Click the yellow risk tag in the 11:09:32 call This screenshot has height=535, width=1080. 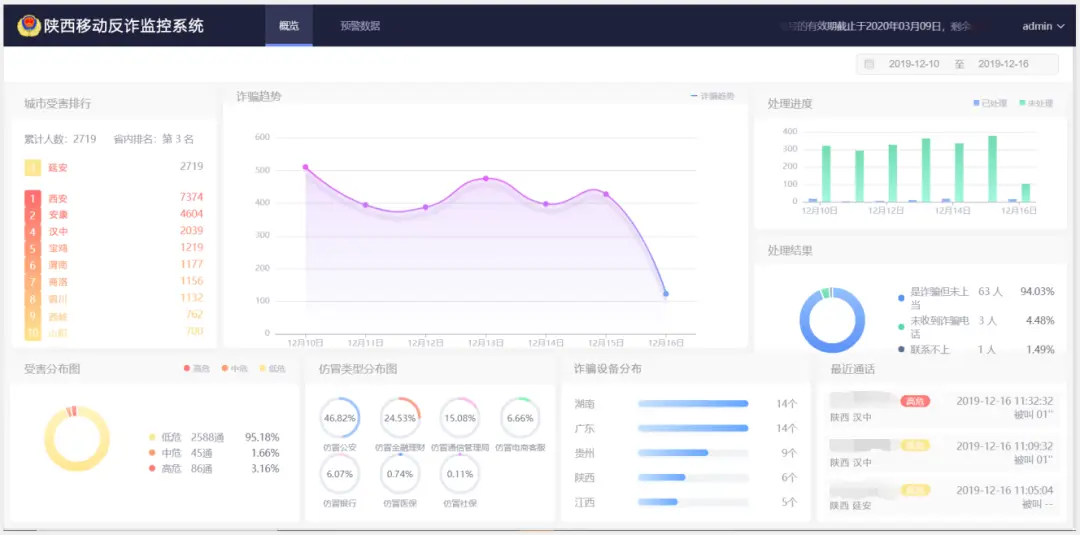[x=915, y=445]
